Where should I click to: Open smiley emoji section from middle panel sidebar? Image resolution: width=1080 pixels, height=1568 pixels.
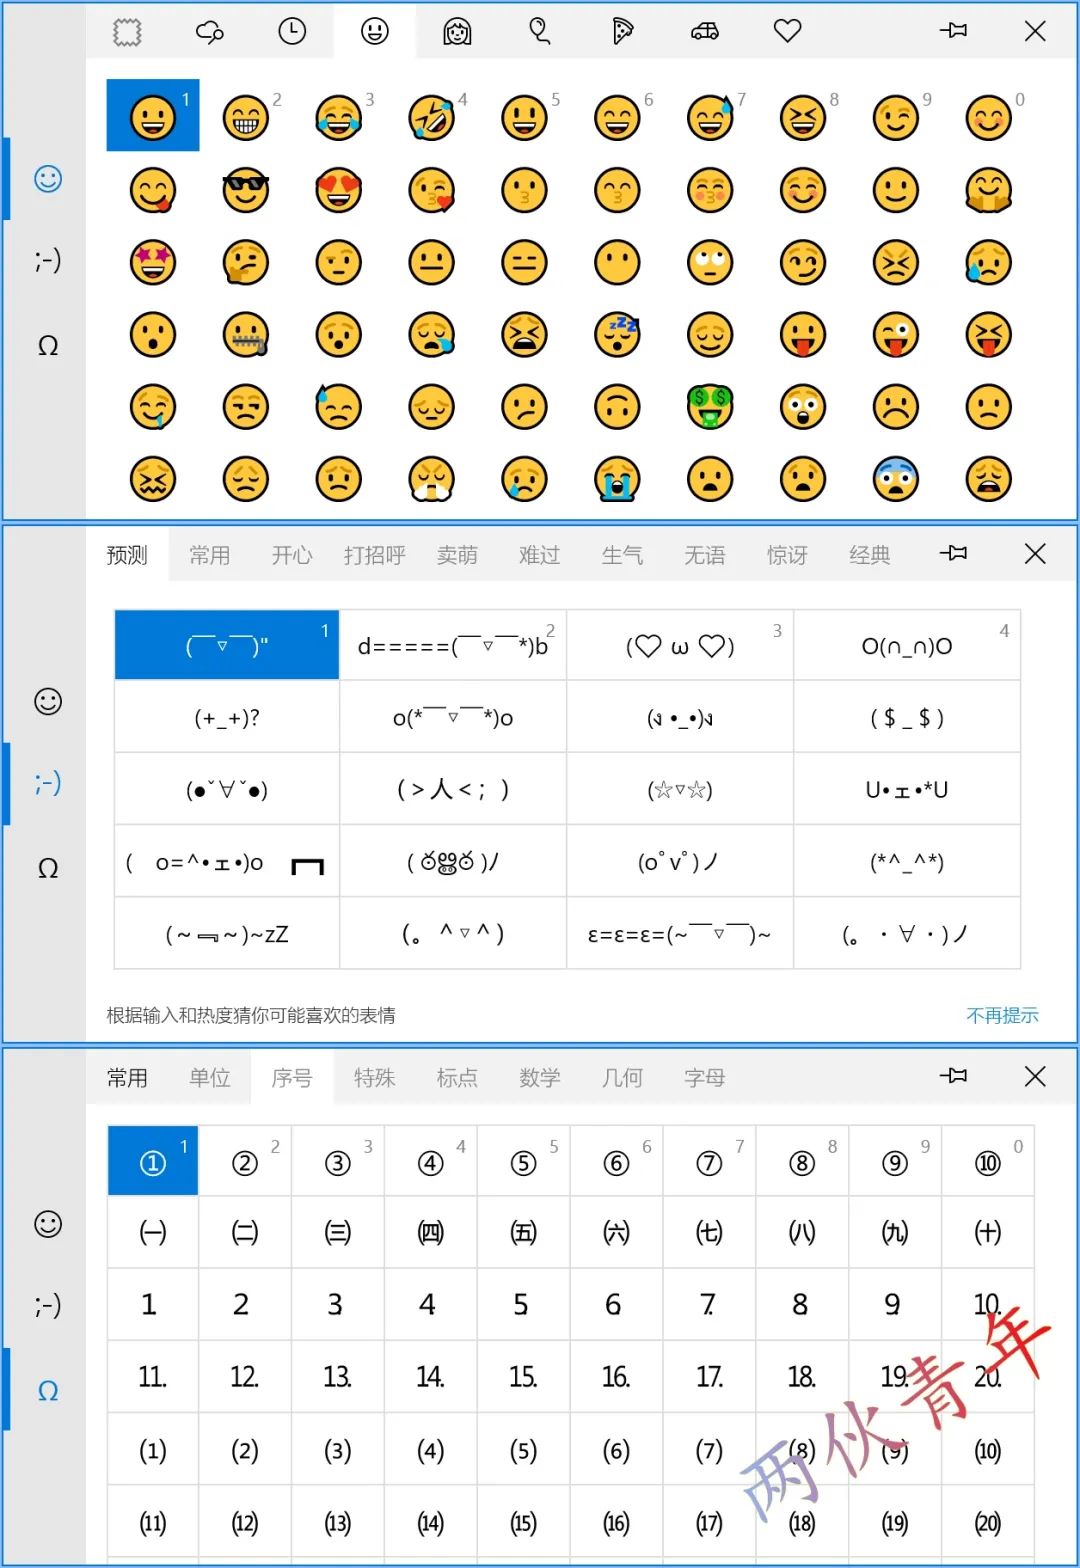pyautogui.click(x=48, y=701)
